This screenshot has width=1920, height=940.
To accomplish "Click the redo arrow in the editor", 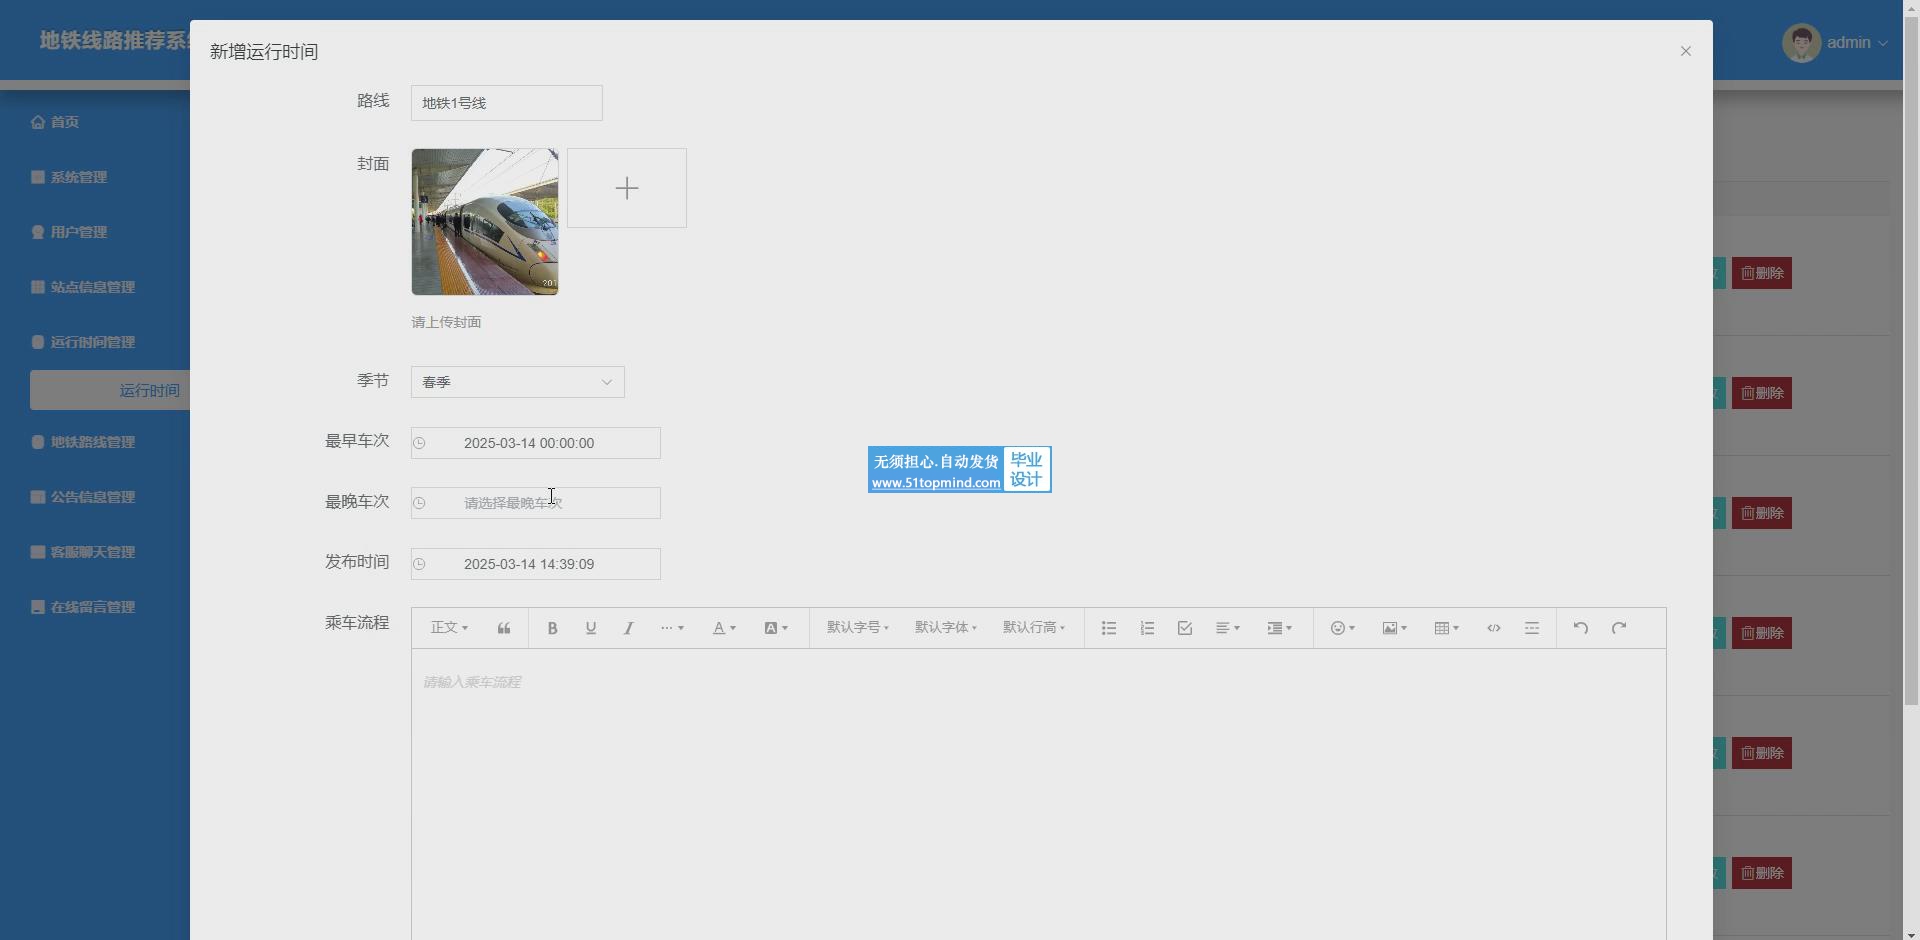I will [1619, 628].
